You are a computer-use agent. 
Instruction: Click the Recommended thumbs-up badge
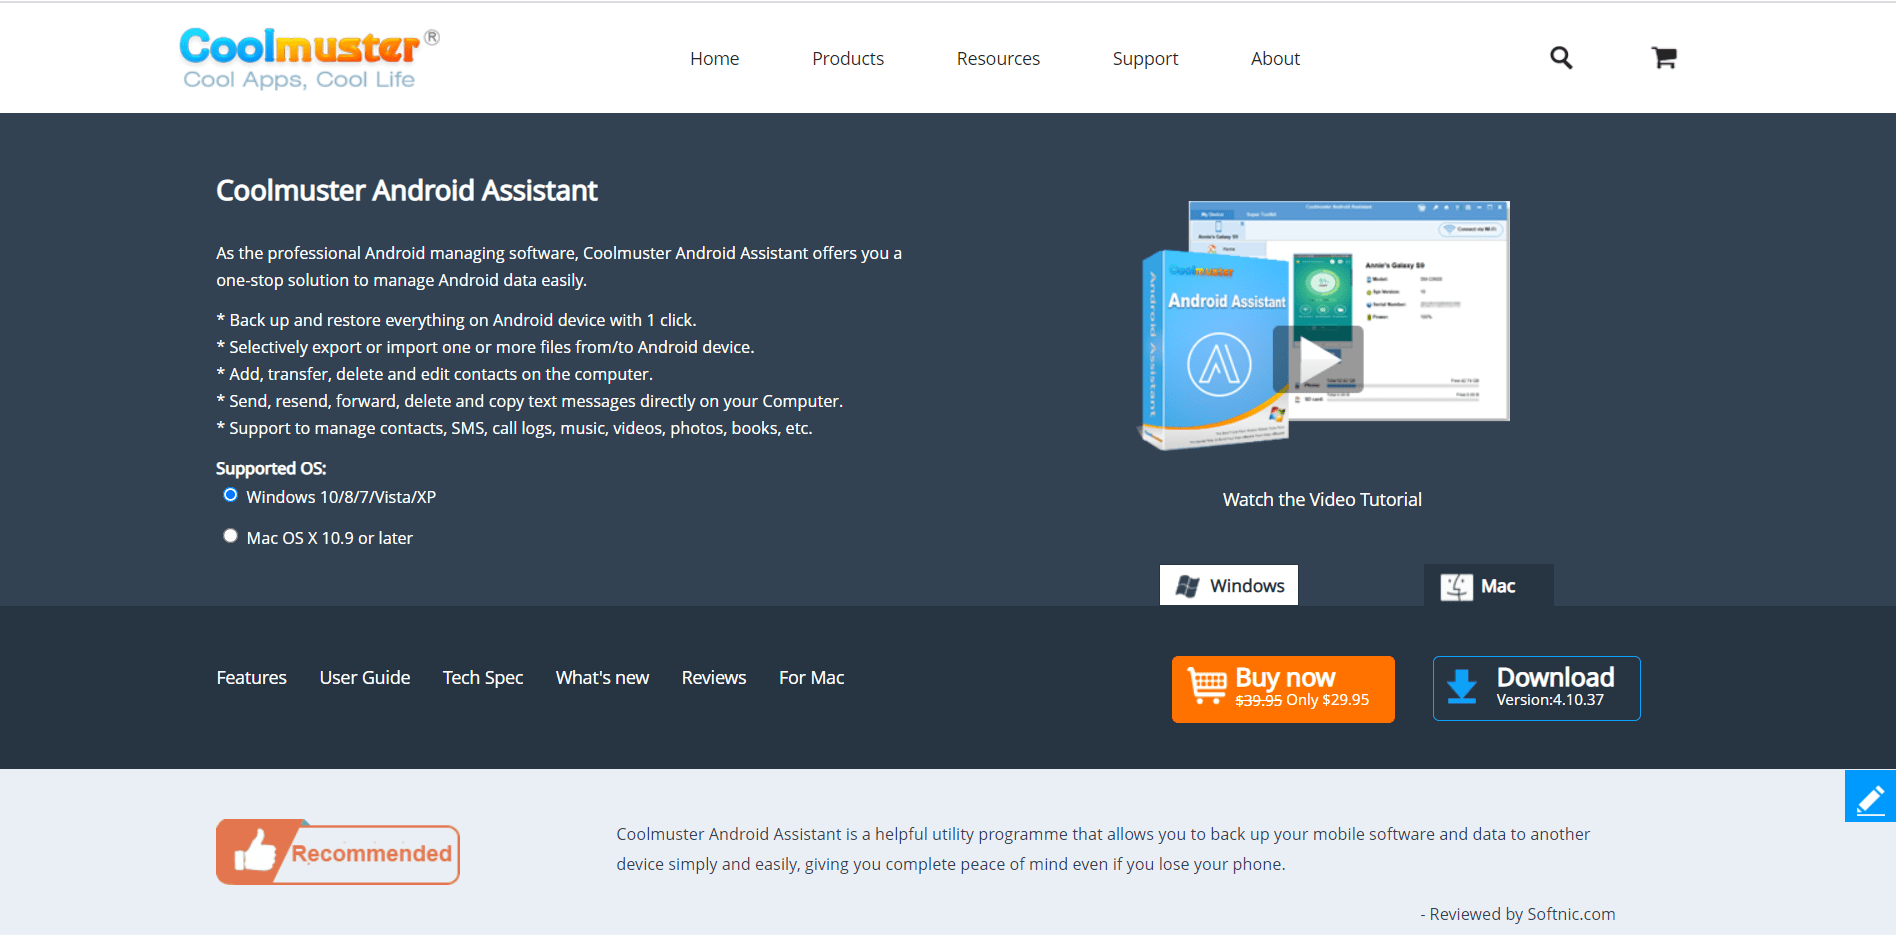tap(338, 853)
